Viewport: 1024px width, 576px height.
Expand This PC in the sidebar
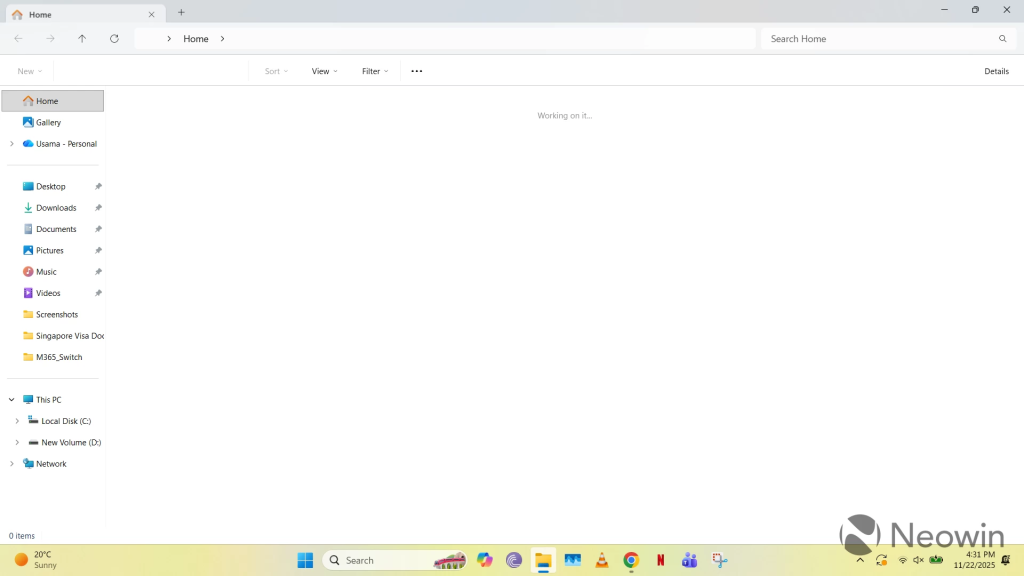pyautogui.click(x=11, y=399)
